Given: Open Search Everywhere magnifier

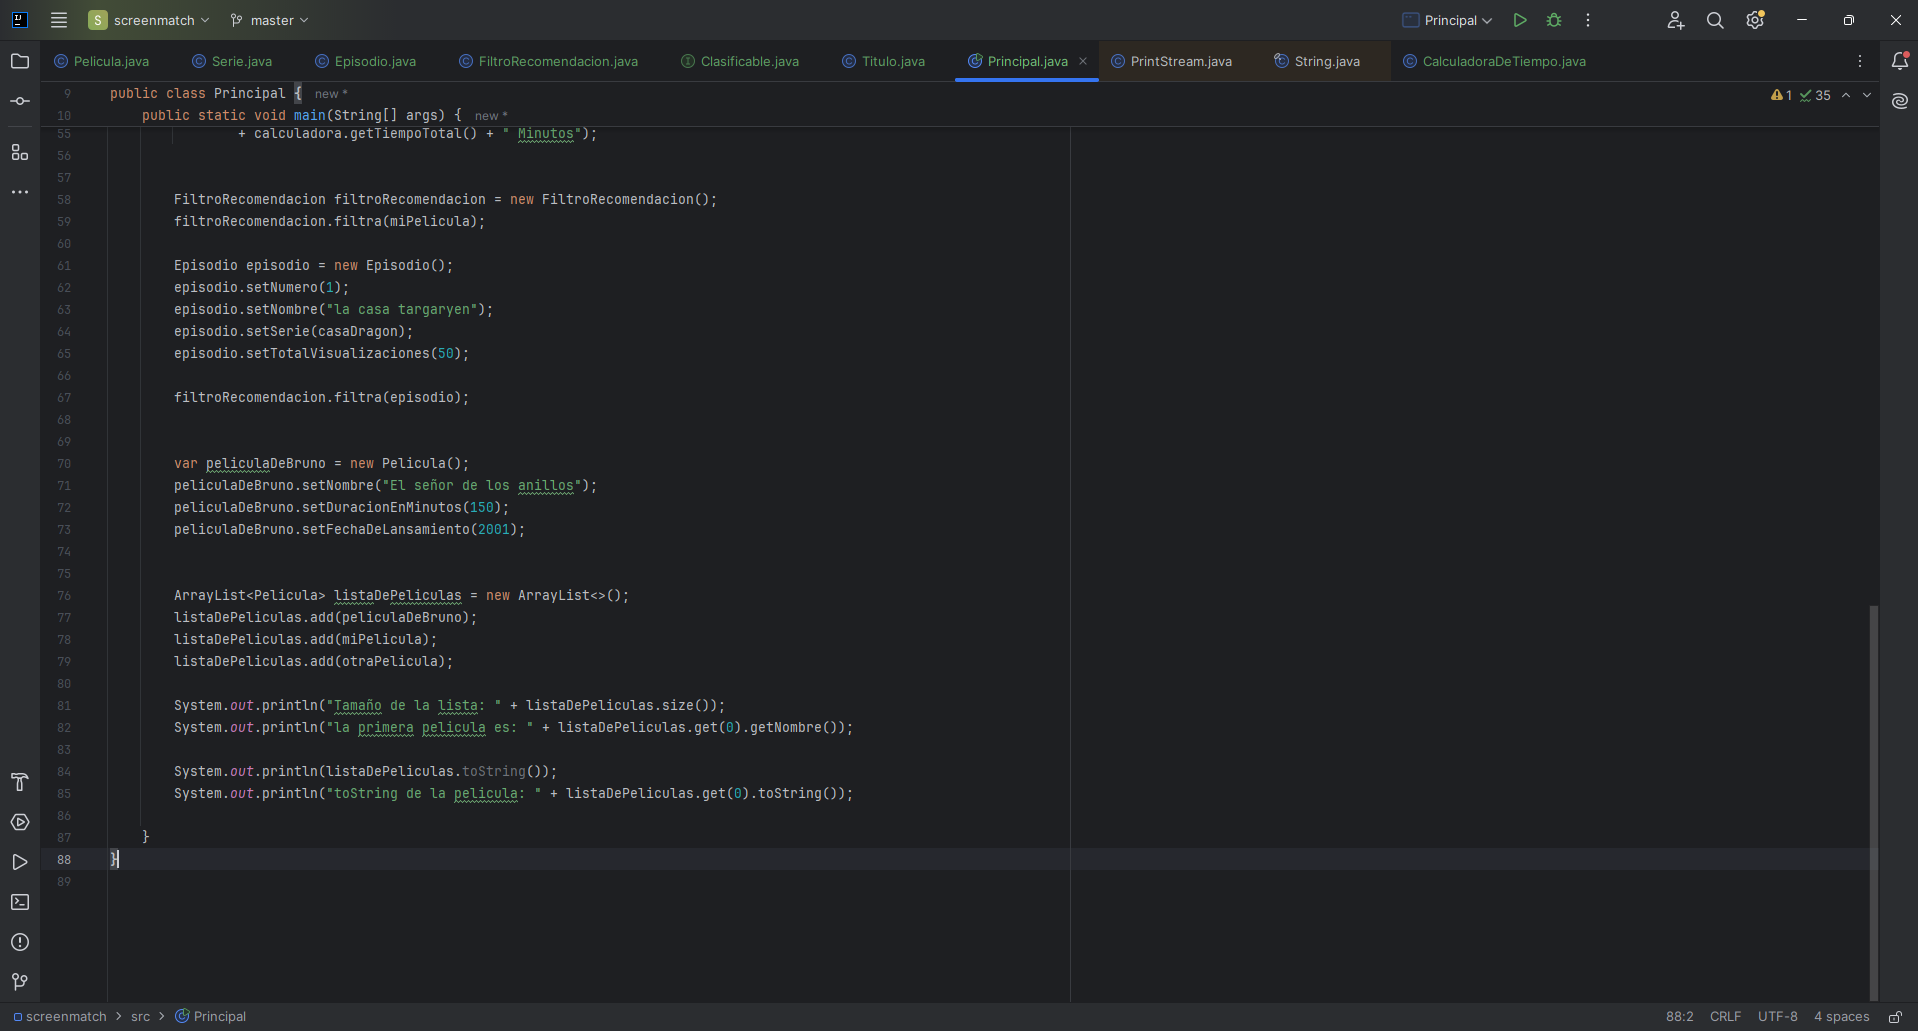Looking at the screenshot, I should pyautogui.click(x=1715, y=20).
